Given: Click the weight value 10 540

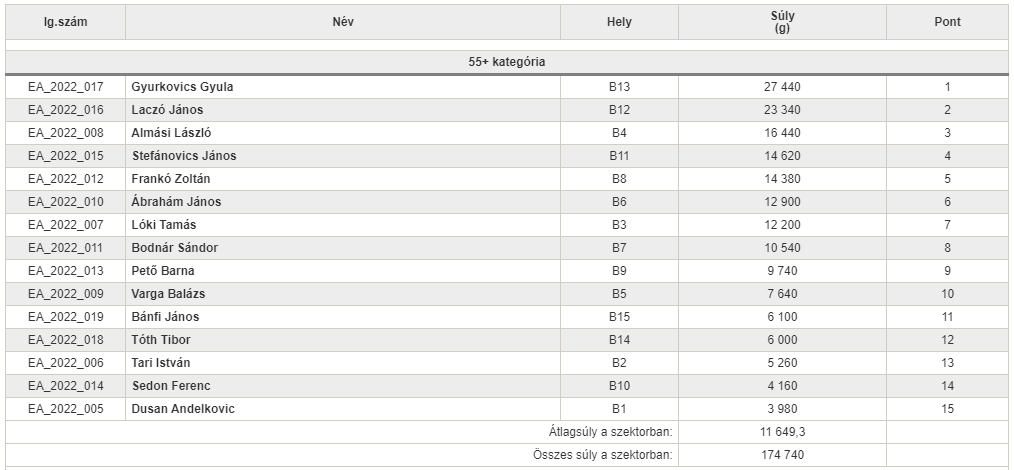Looking at the screenshot, I should [x=782, y=248].
